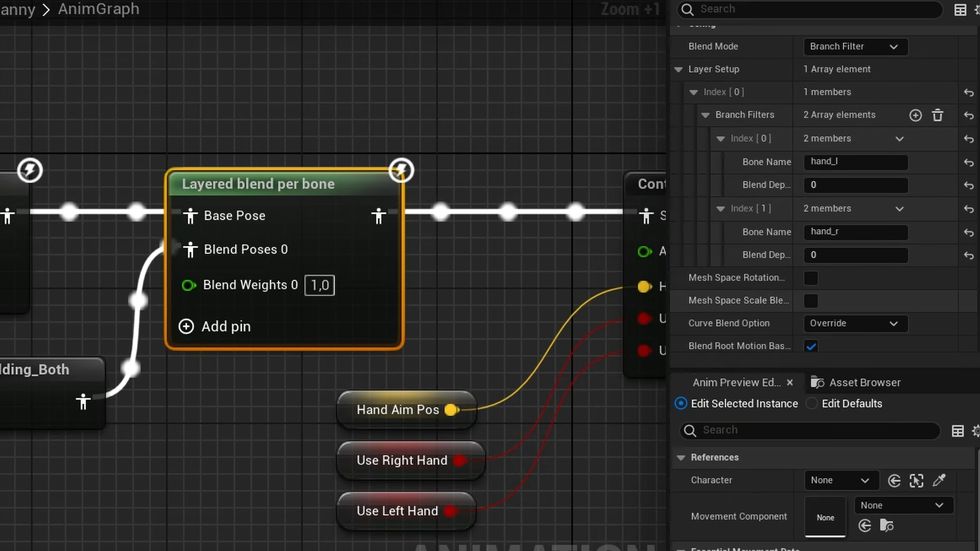Image resolution: width=980 pixels, height=551 pixels.
Task: Click the Add pin plus icon
Action: pos(186,326)
